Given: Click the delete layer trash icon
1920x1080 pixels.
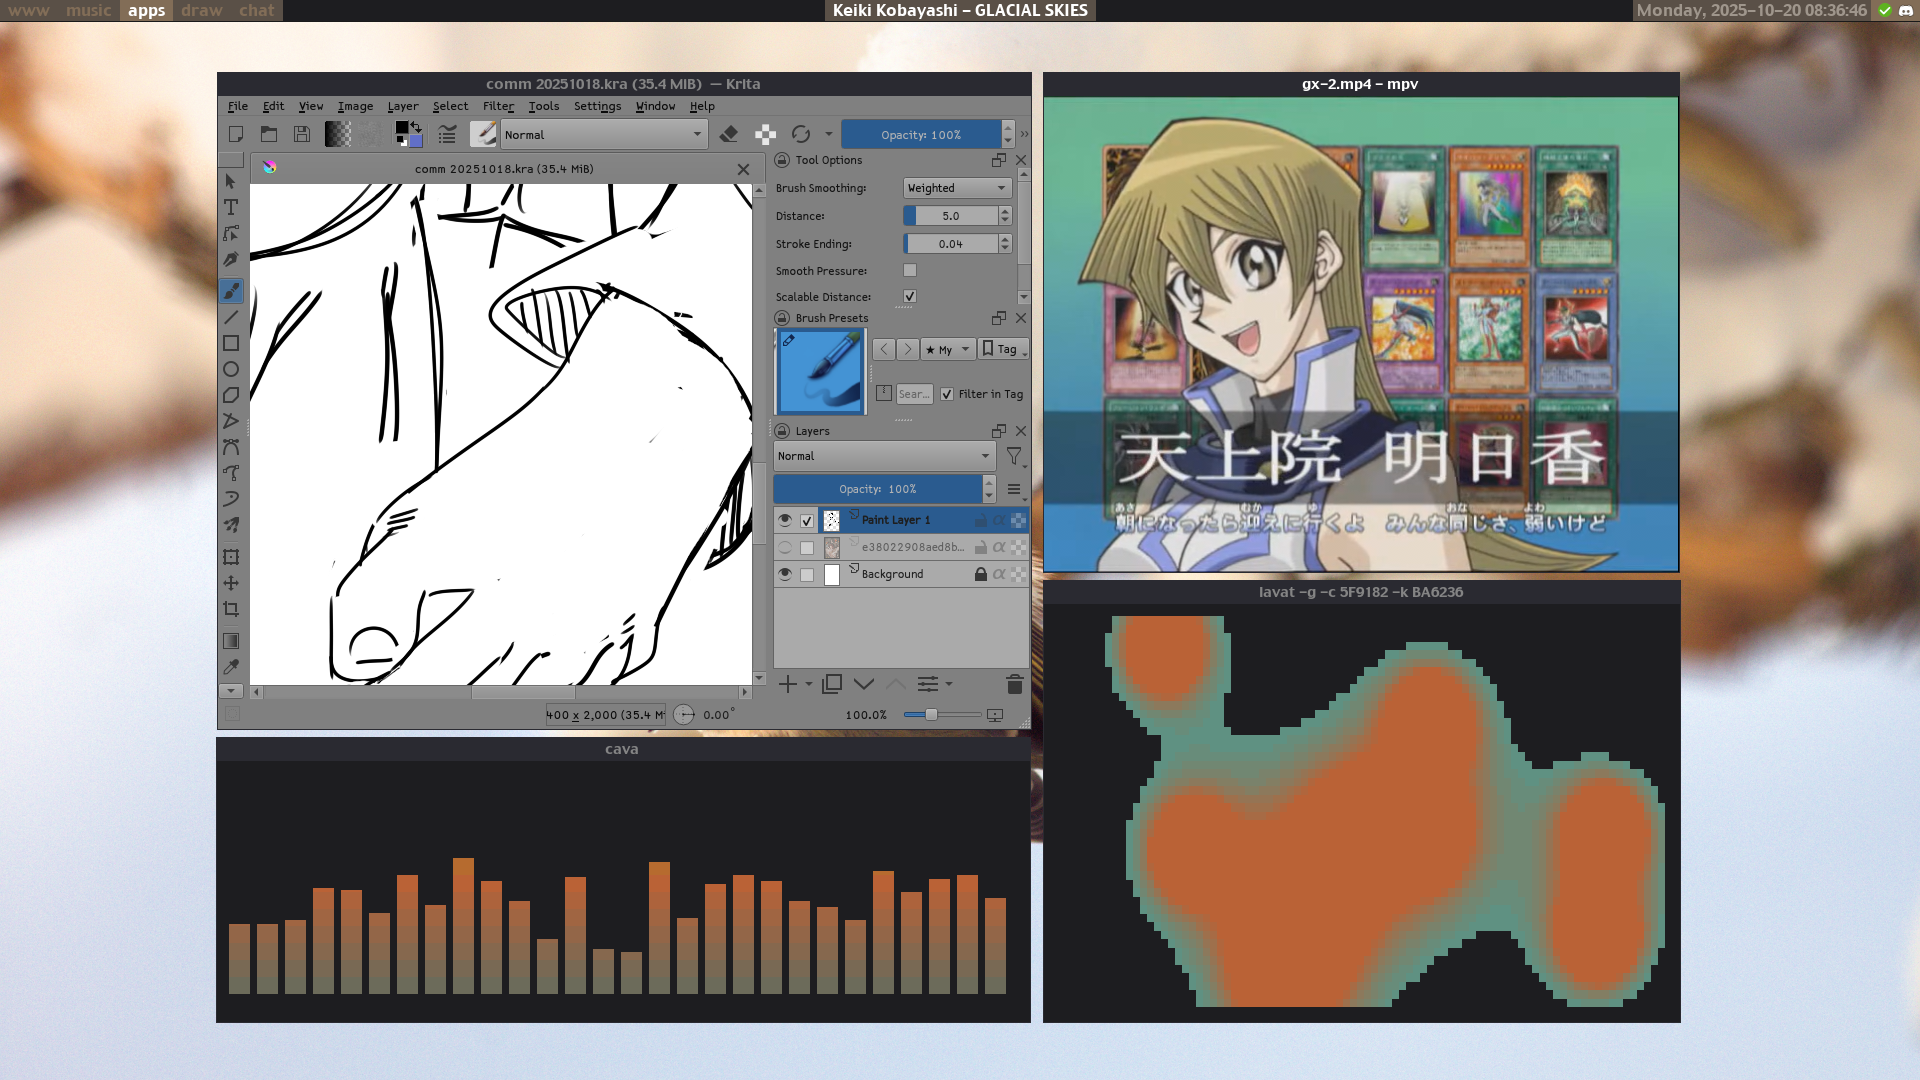Looking at the screenshot, I should coord(1014,684).
